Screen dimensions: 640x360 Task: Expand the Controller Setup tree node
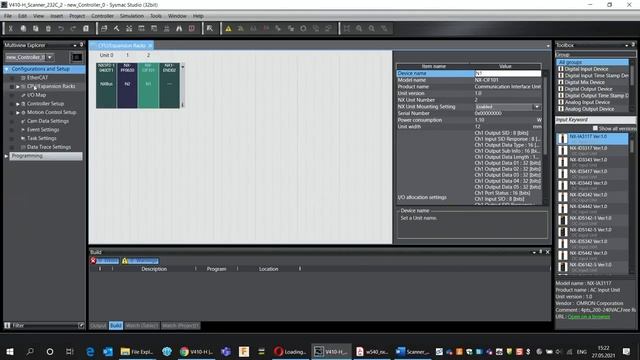click(x=18, y=104)
